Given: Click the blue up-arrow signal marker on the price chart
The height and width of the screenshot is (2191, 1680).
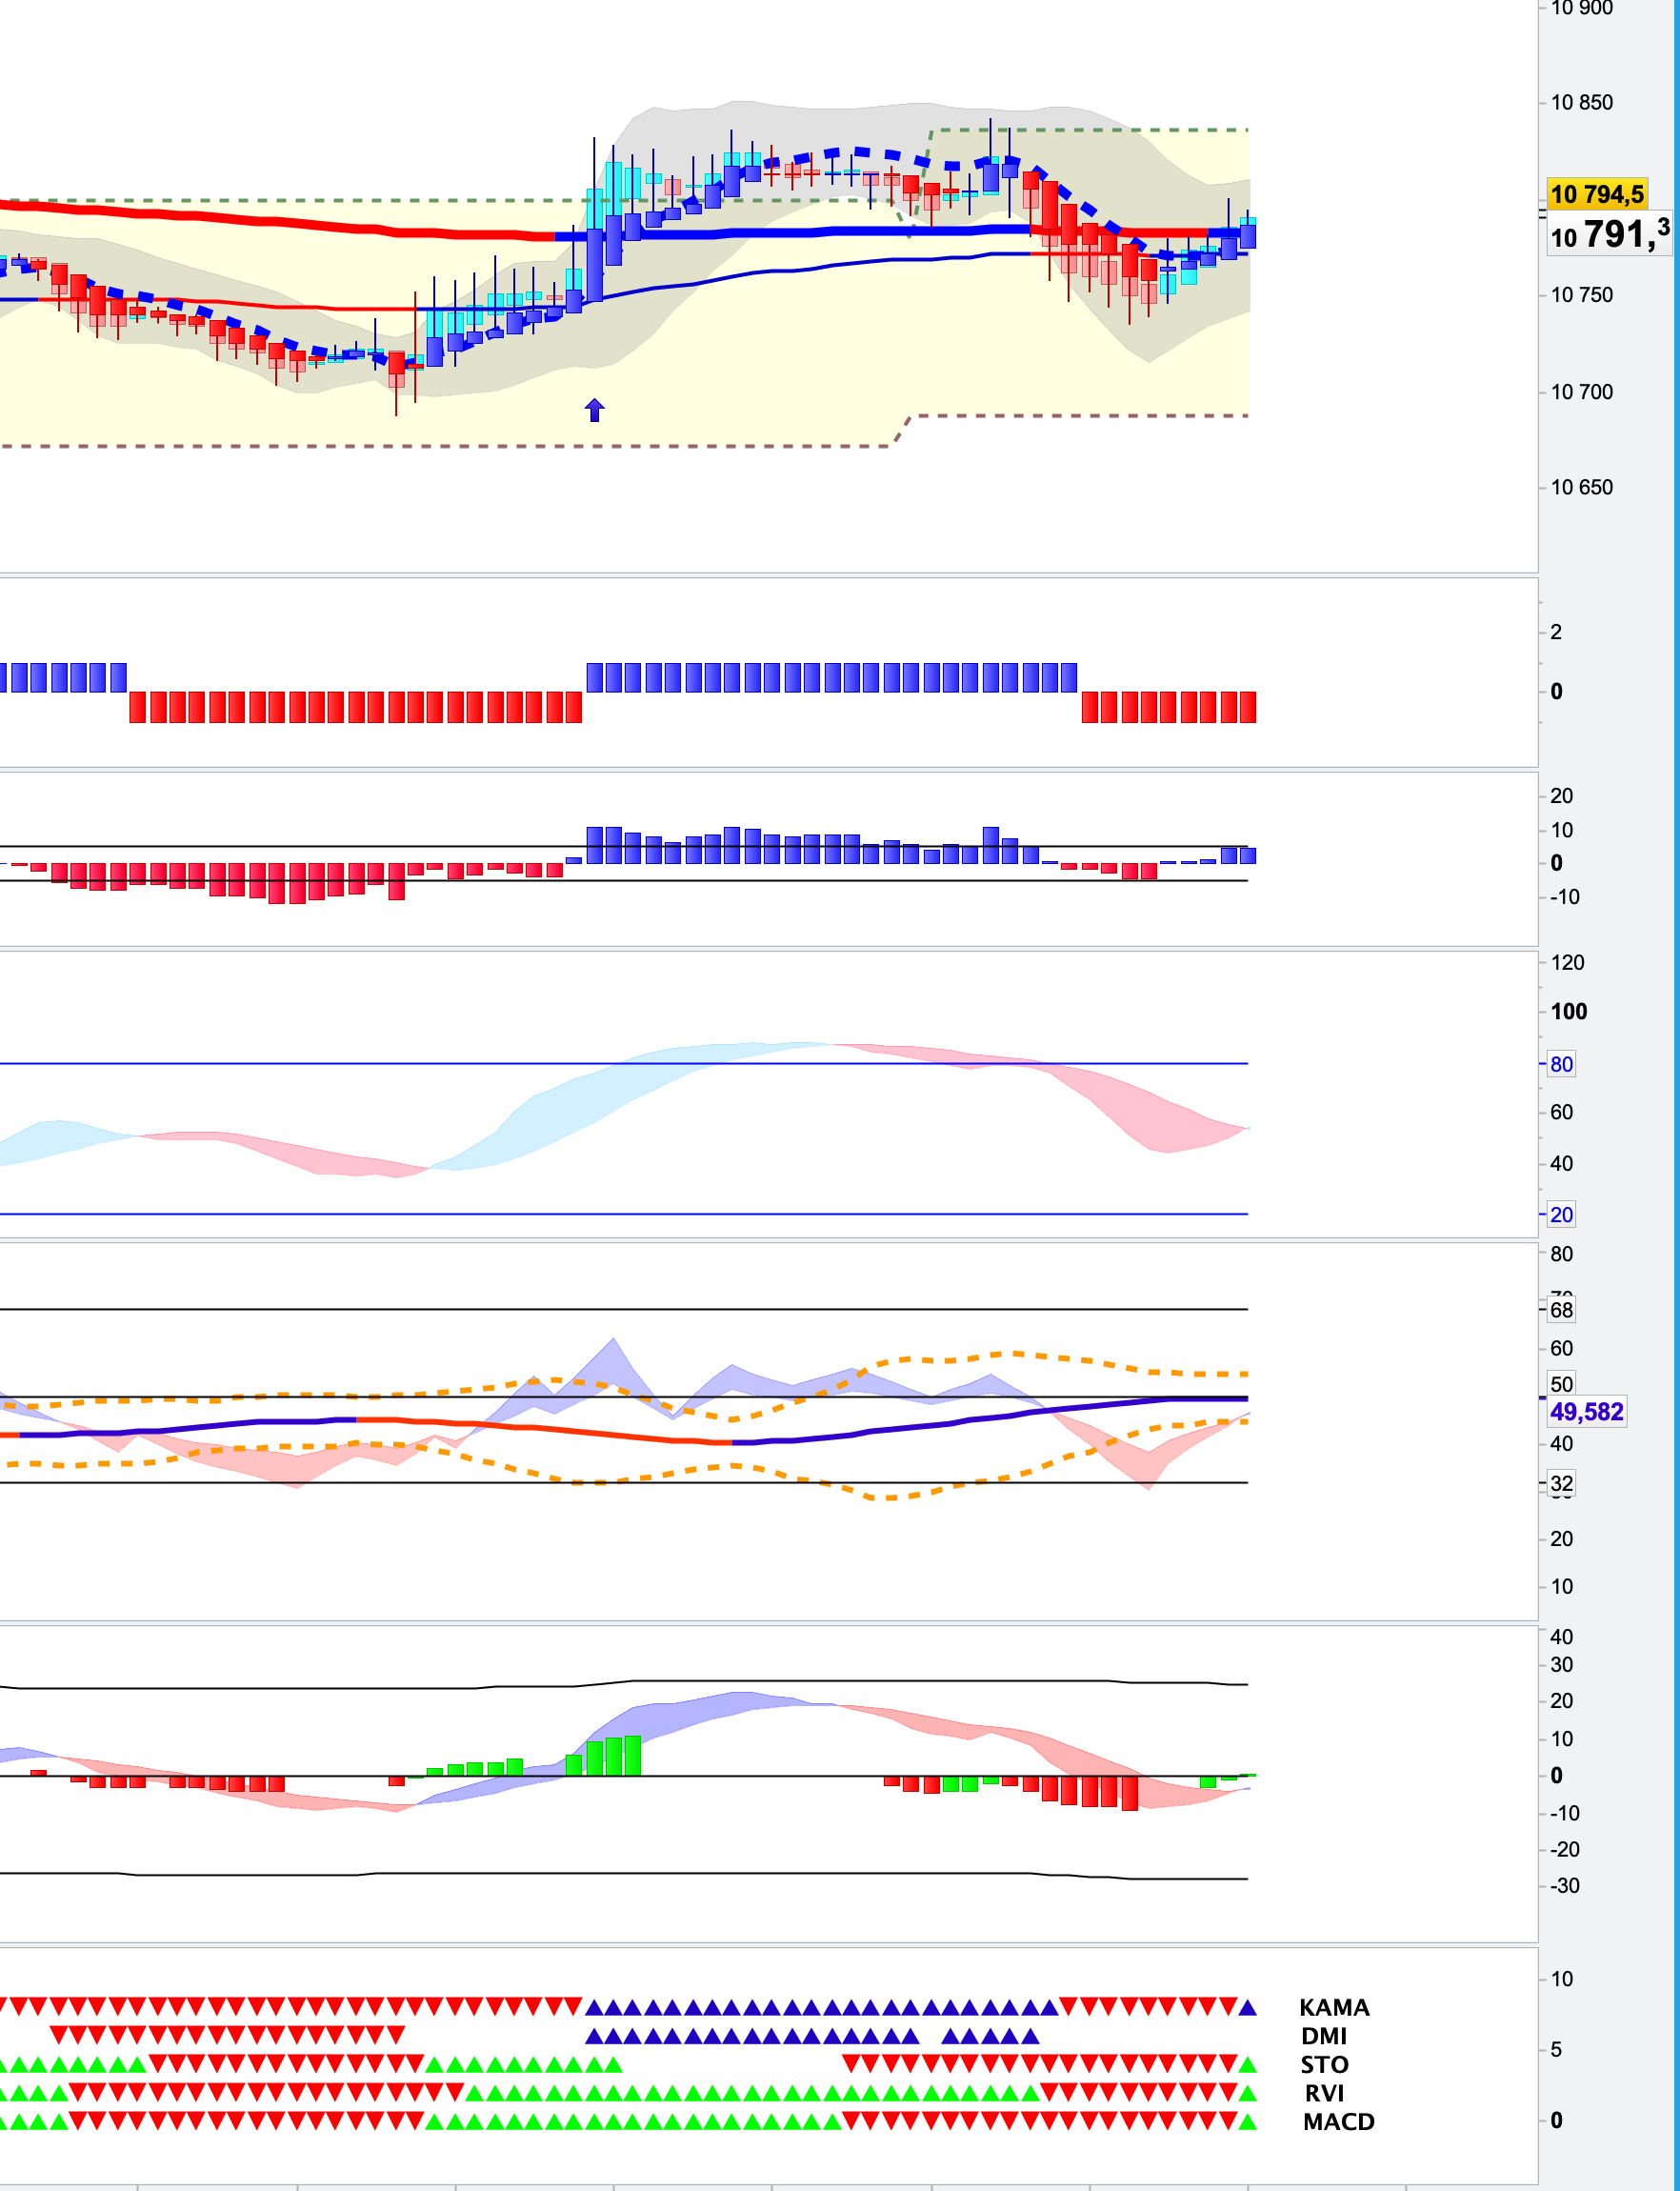Looking at the screenshot, I should click(x=594, y=409).
